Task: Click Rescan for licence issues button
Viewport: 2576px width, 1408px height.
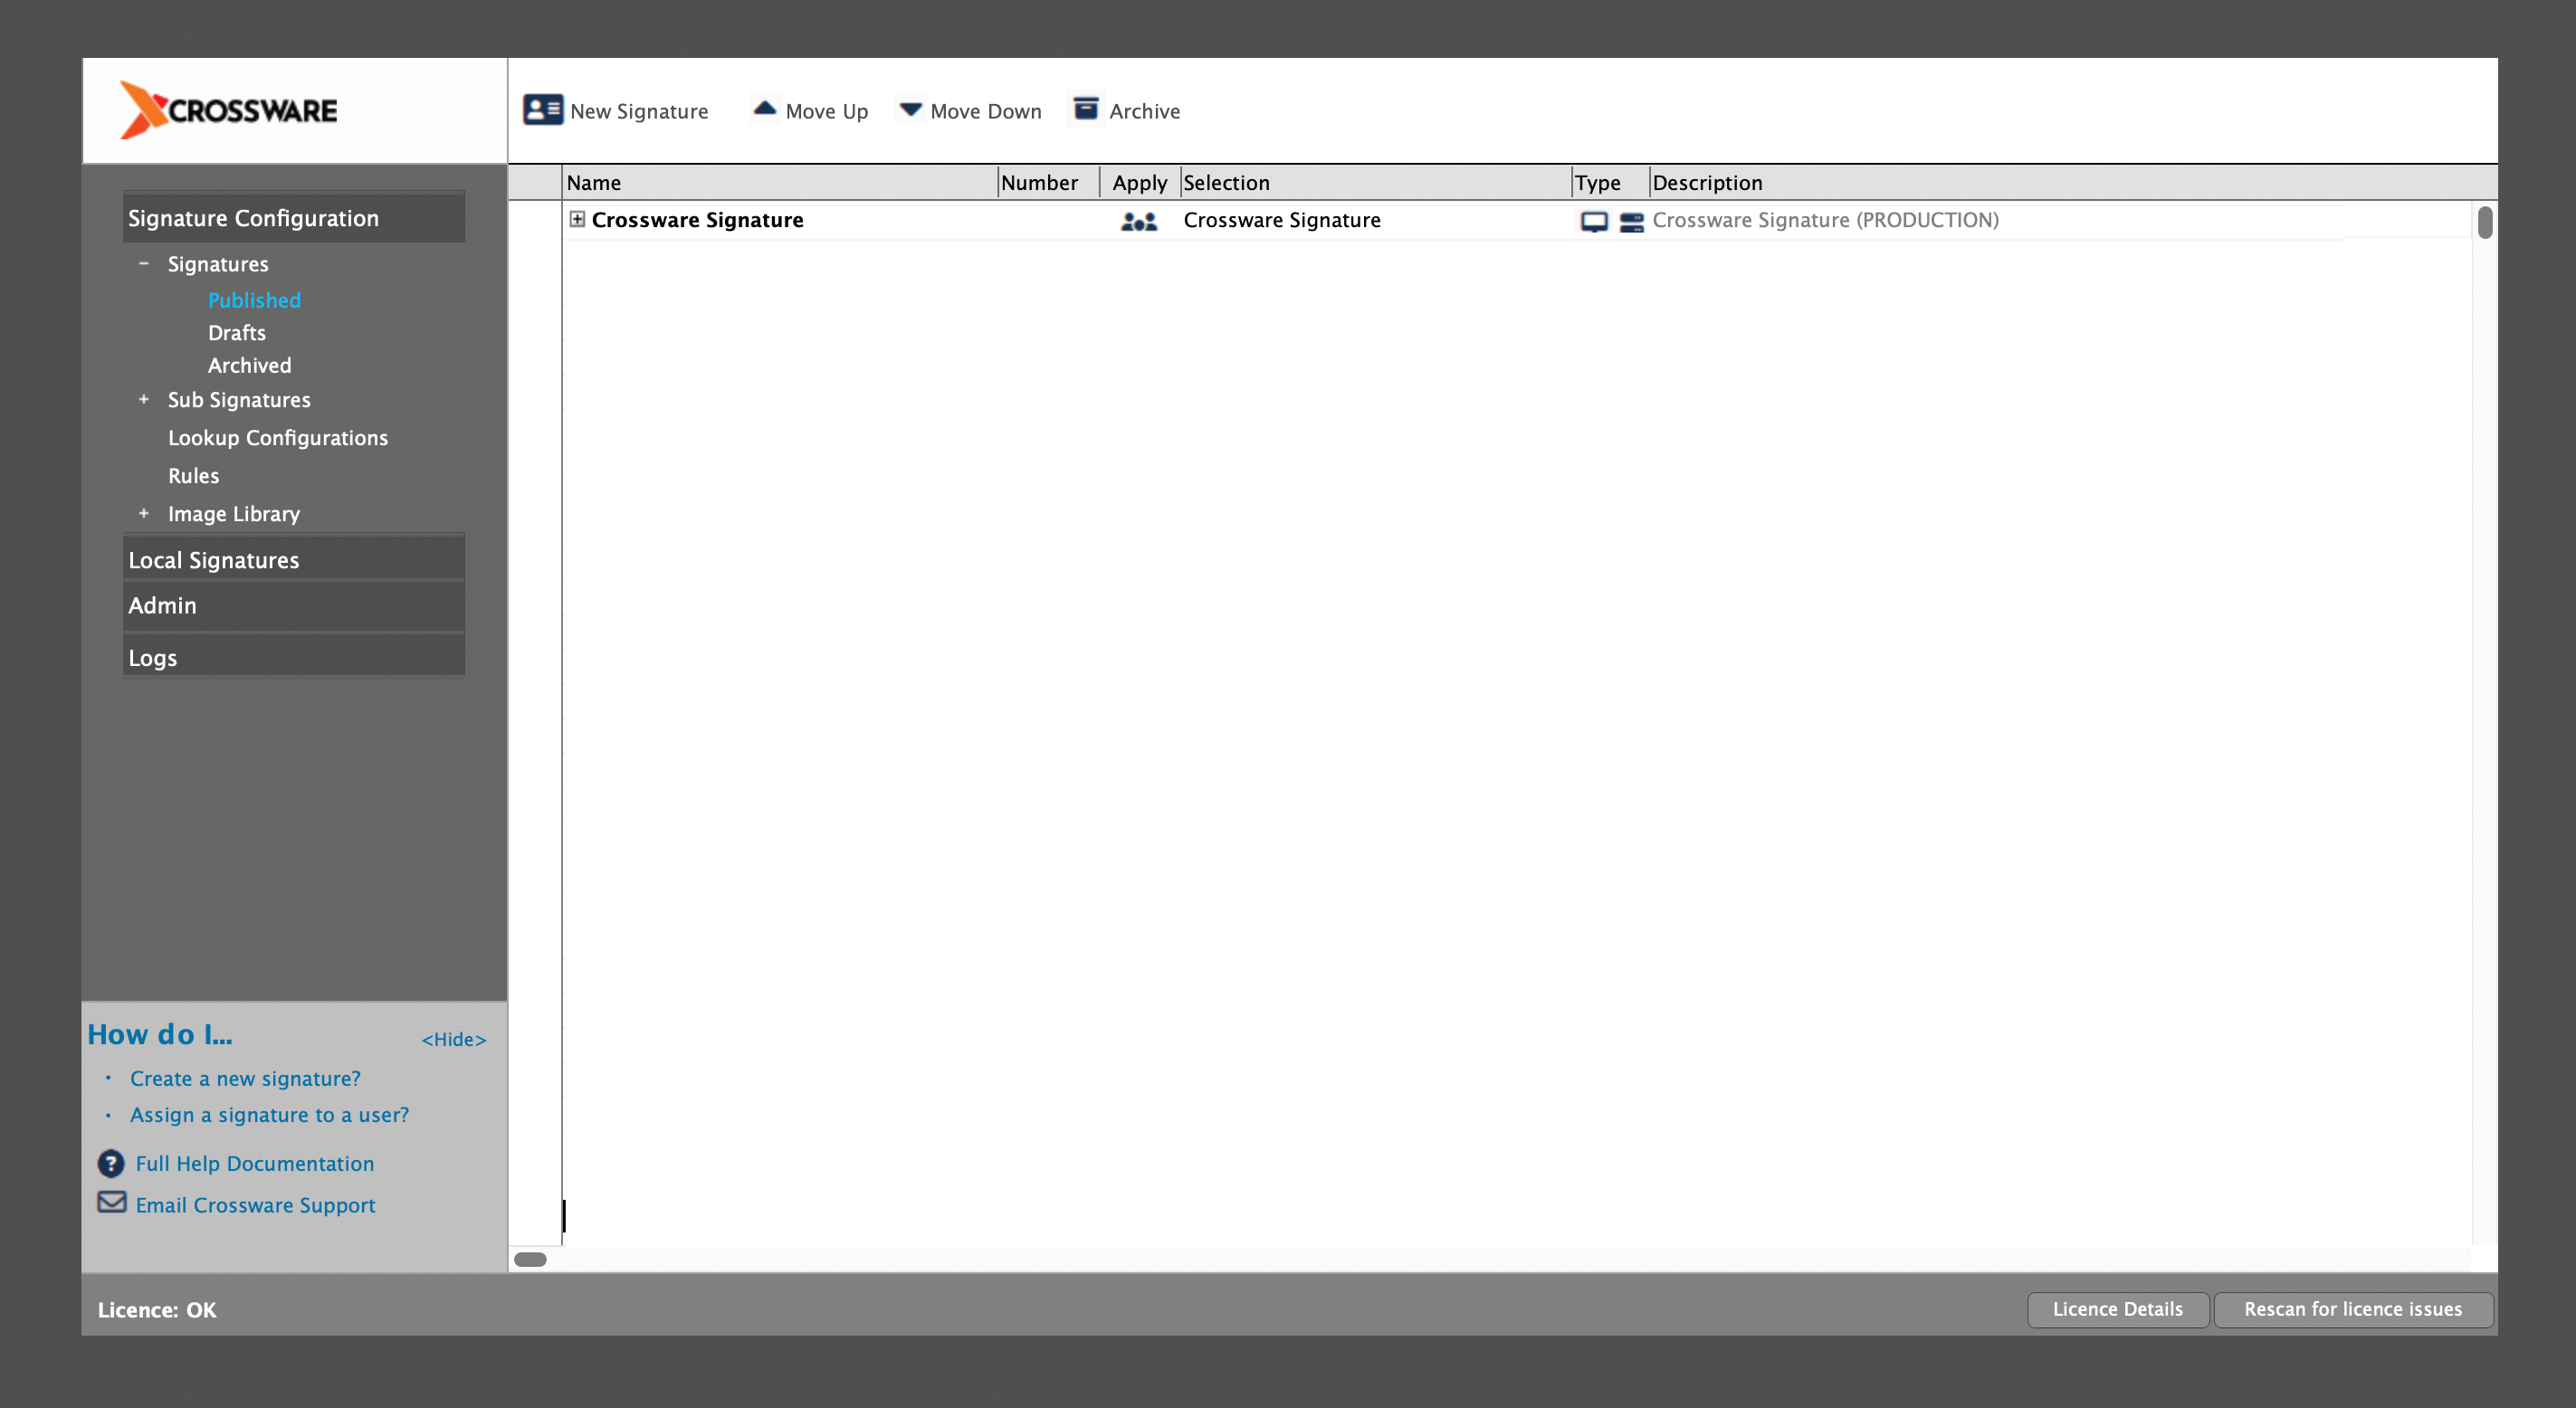Action: pos(2353,1309)
